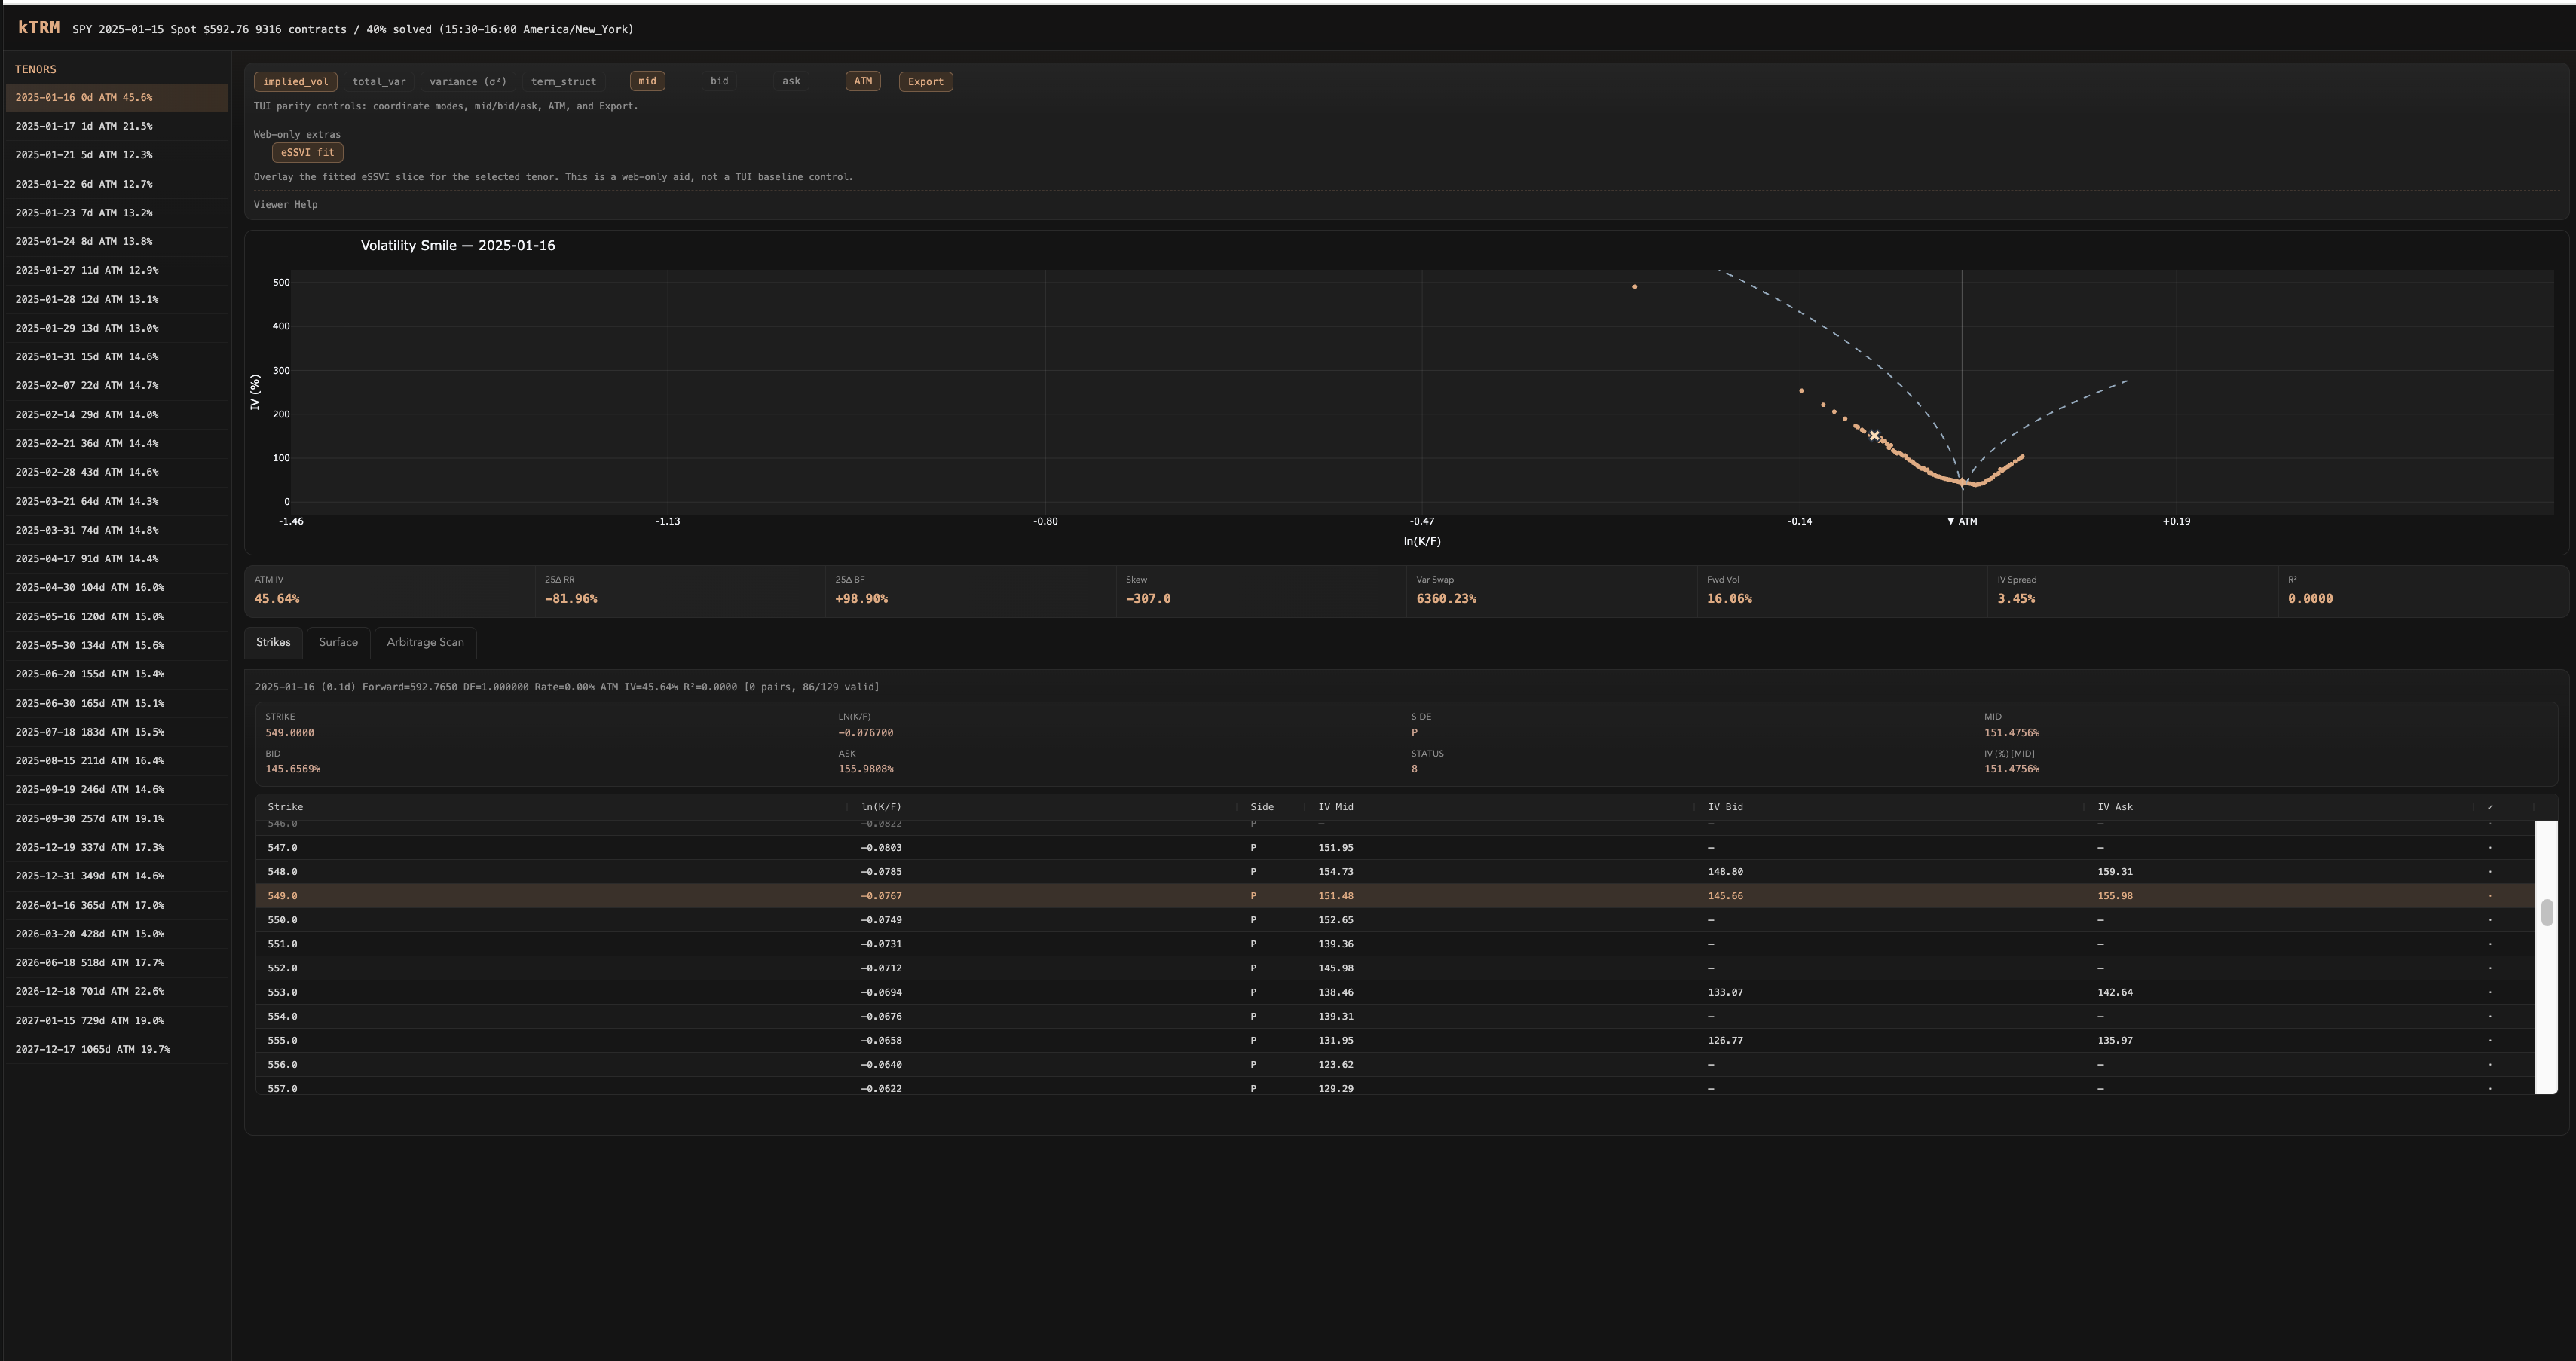Screen dimensions: 2576x1361
Task: Open the Surface tab
Action: coord(338,642)
